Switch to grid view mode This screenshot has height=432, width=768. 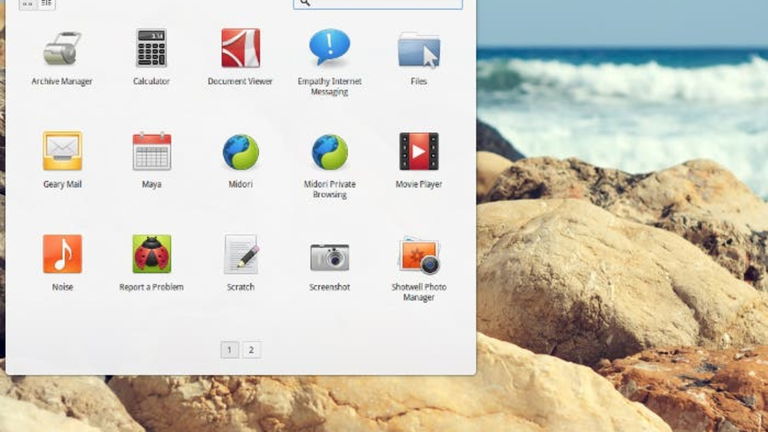click(27, 4)
